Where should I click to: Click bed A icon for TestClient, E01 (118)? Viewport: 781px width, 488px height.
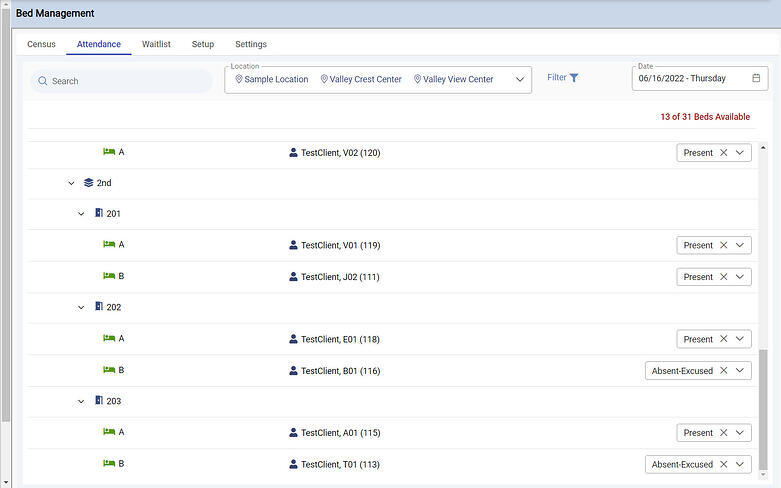[109, 338]
